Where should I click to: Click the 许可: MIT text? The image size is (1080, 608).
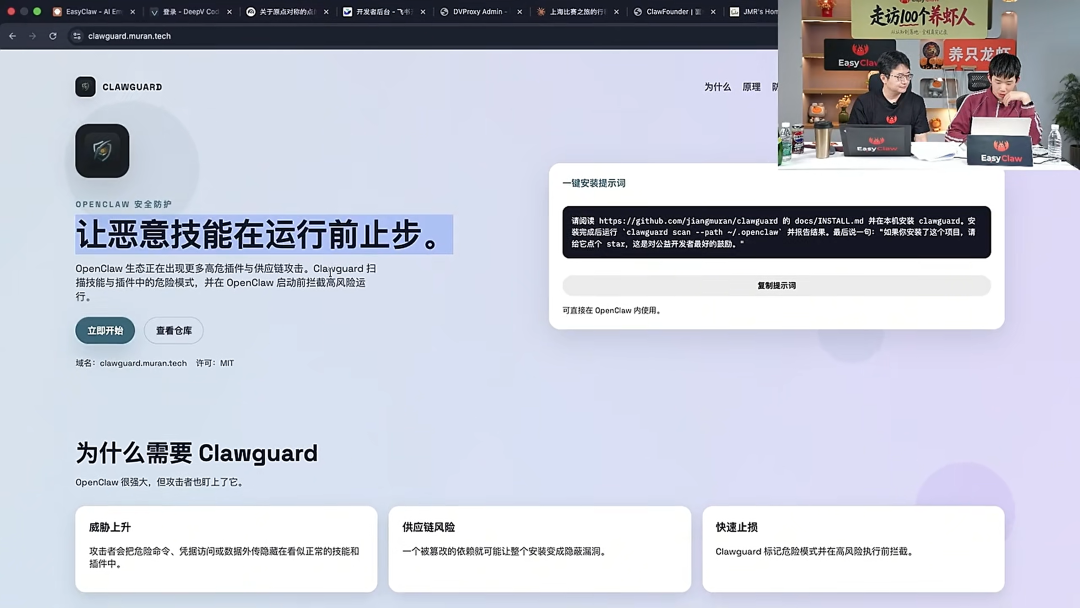[x=215, y=363]
